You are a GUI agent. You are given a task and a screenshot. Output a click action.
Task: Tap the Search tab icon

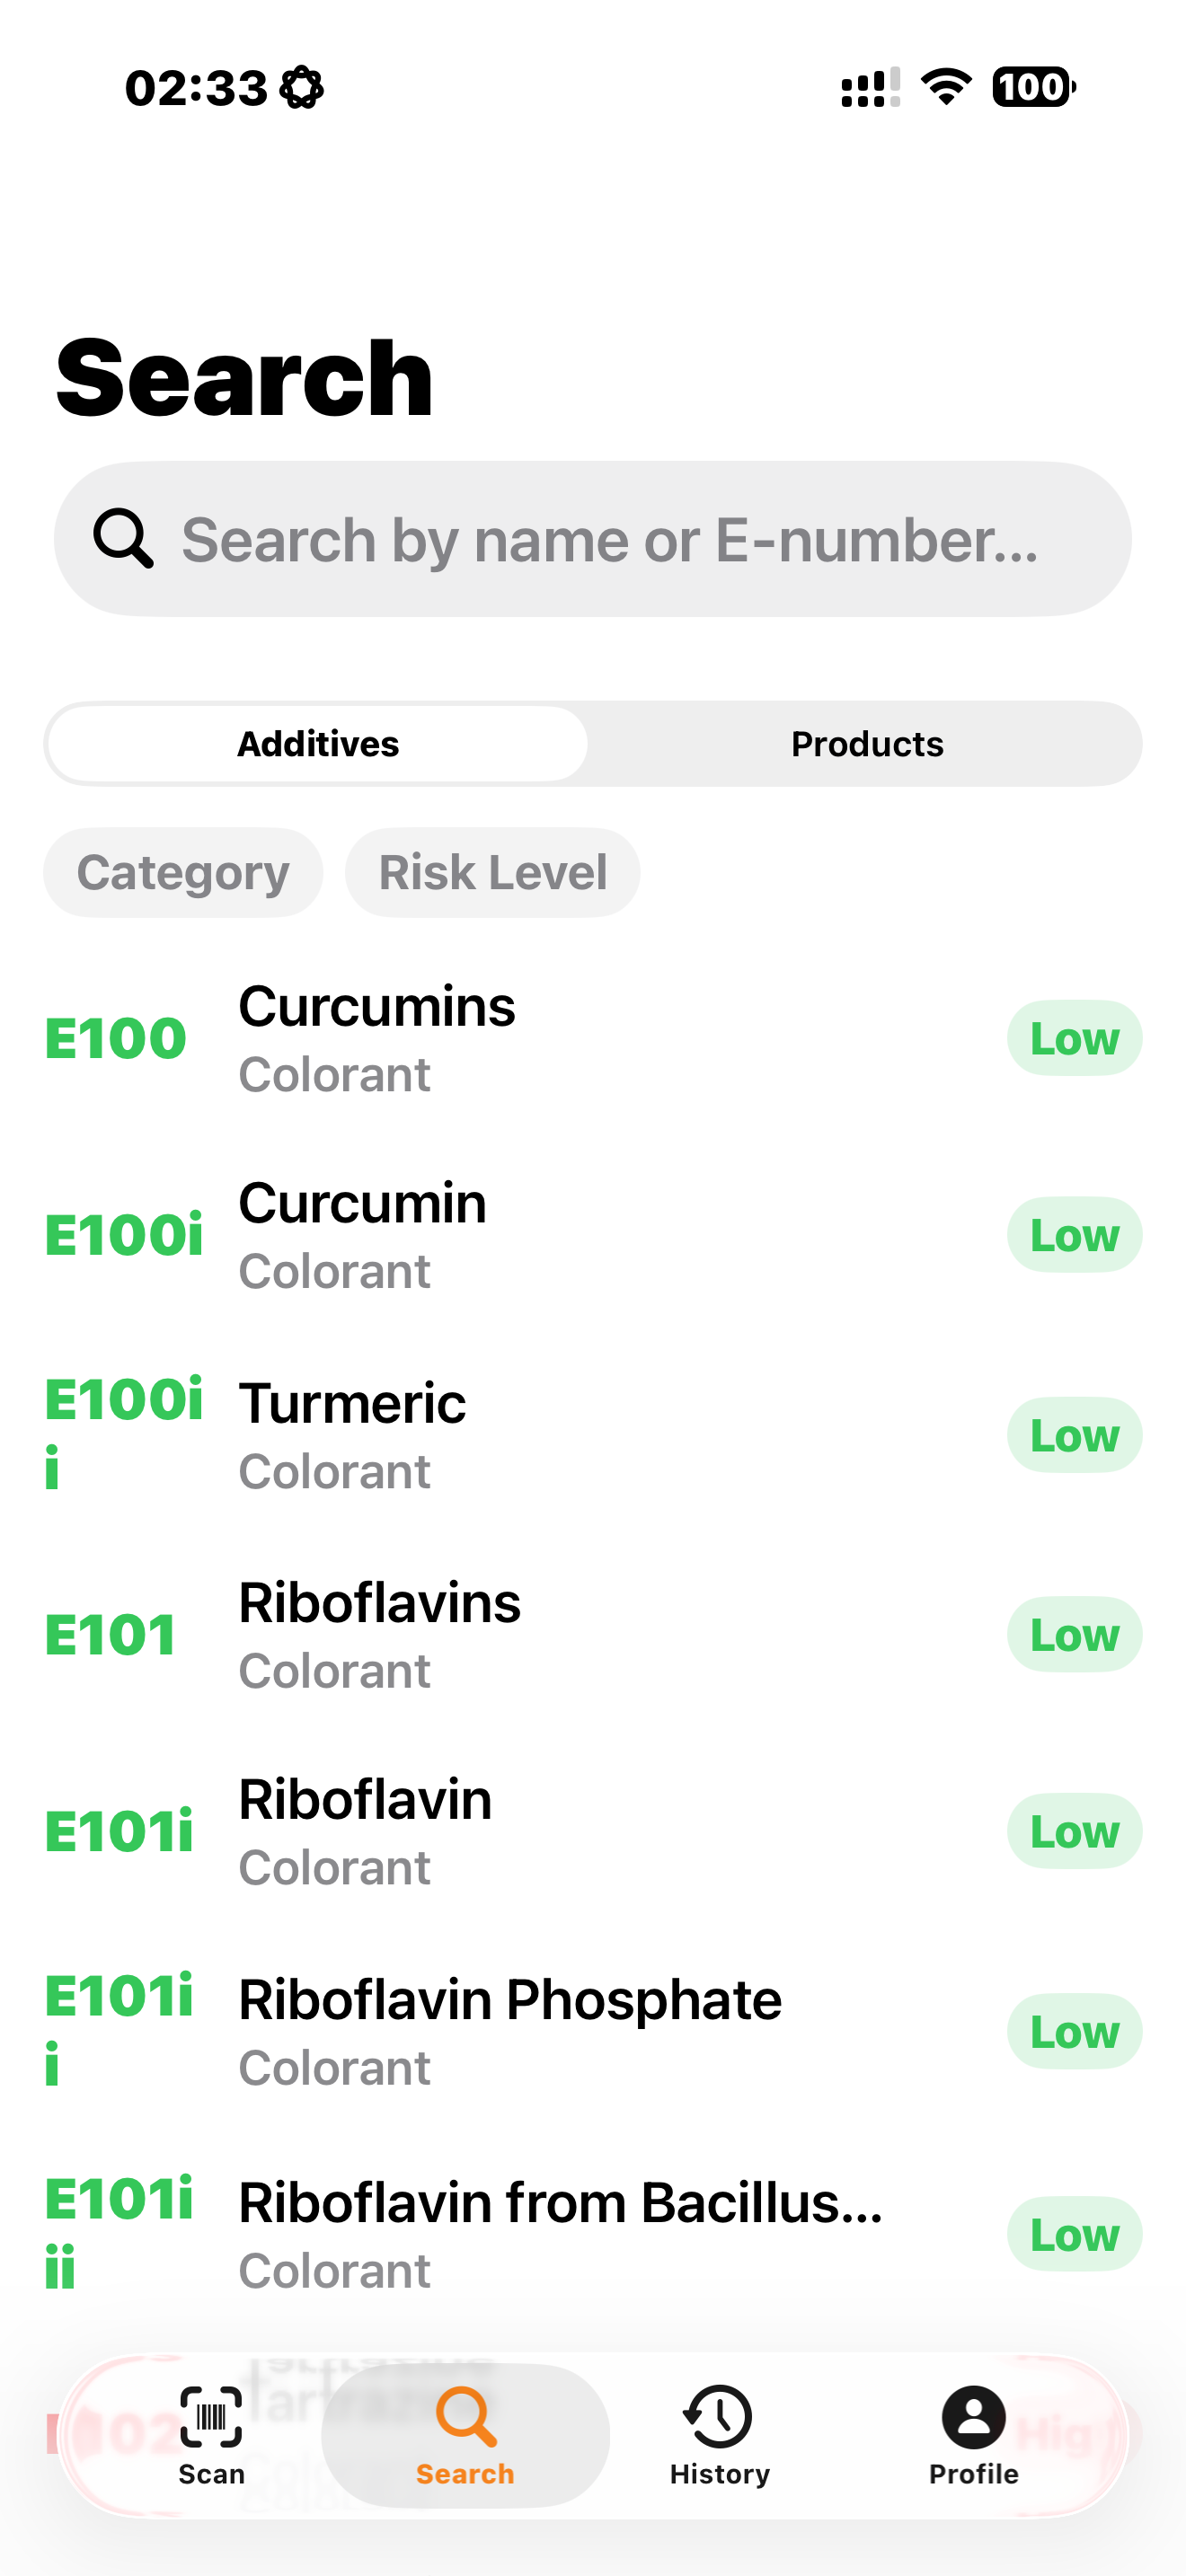[x=465, y=2417]
